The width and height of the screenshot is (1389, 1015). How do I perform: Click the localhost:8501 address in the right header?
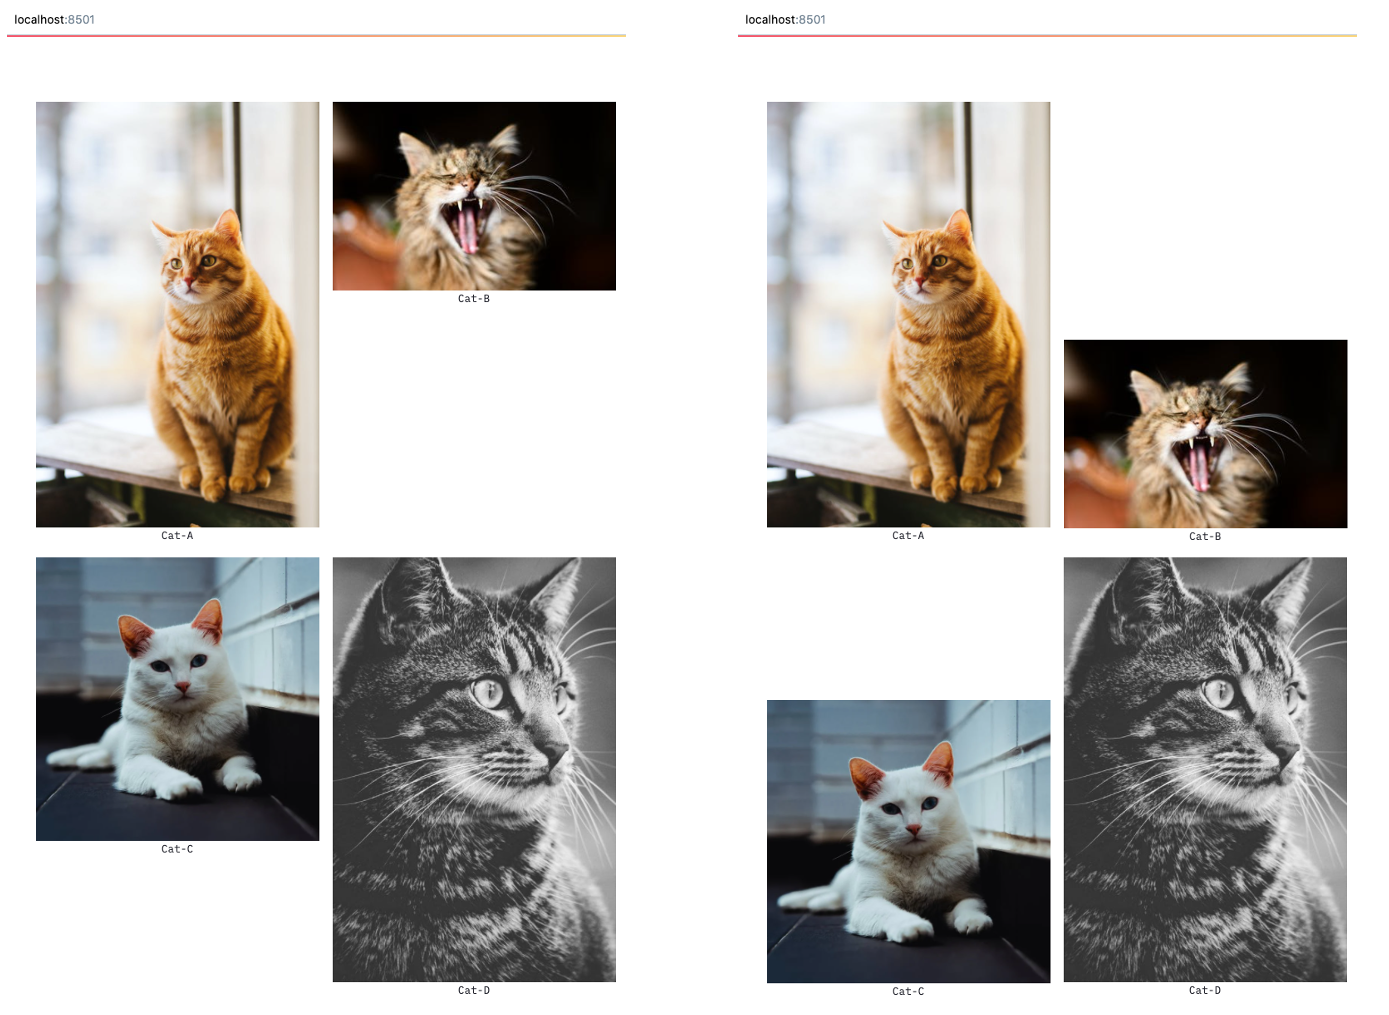(x=785, y=19)
